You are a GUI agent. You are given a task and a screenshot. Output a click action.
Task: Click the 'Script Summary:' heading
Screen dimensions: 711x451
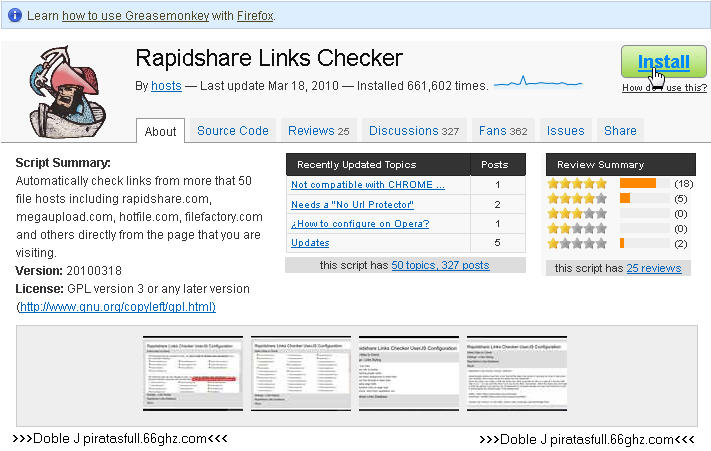click(63, 163)
